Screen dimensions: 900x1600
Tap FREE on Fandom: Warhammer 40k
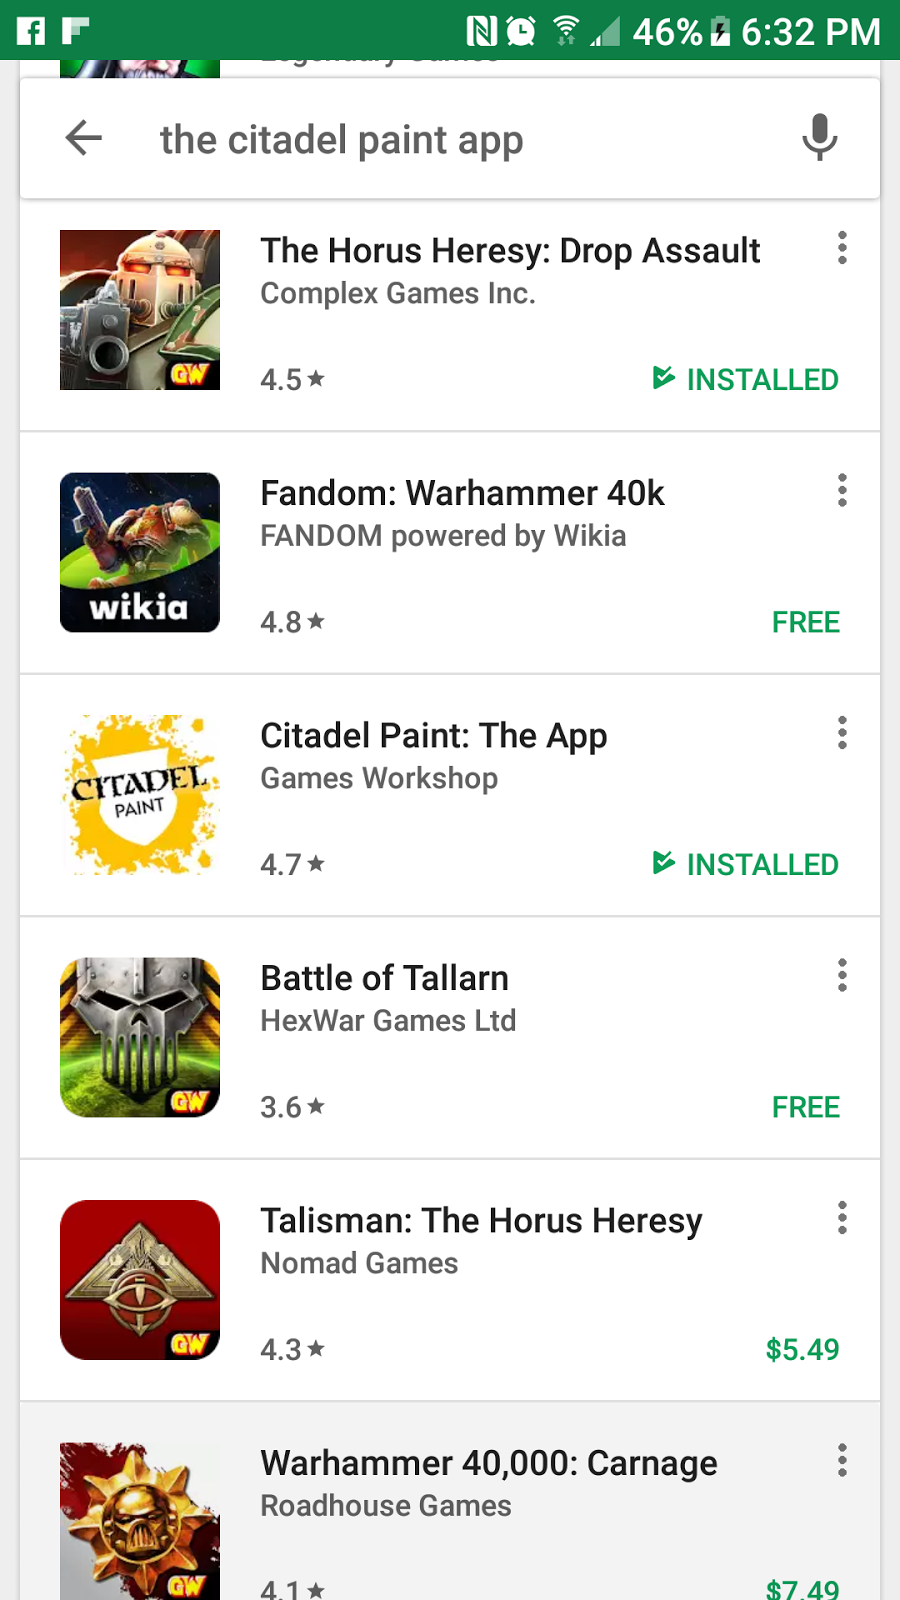tap(806, 622)
